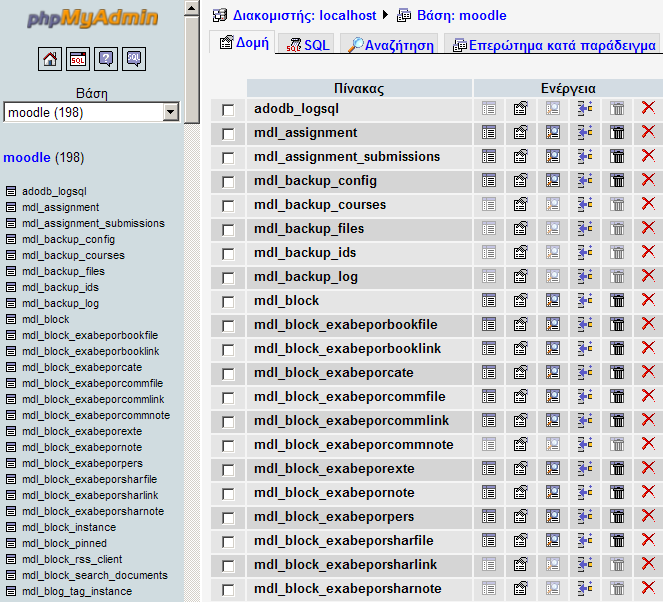Empty the mdl_block table via trash icon

tap(617, 301)
